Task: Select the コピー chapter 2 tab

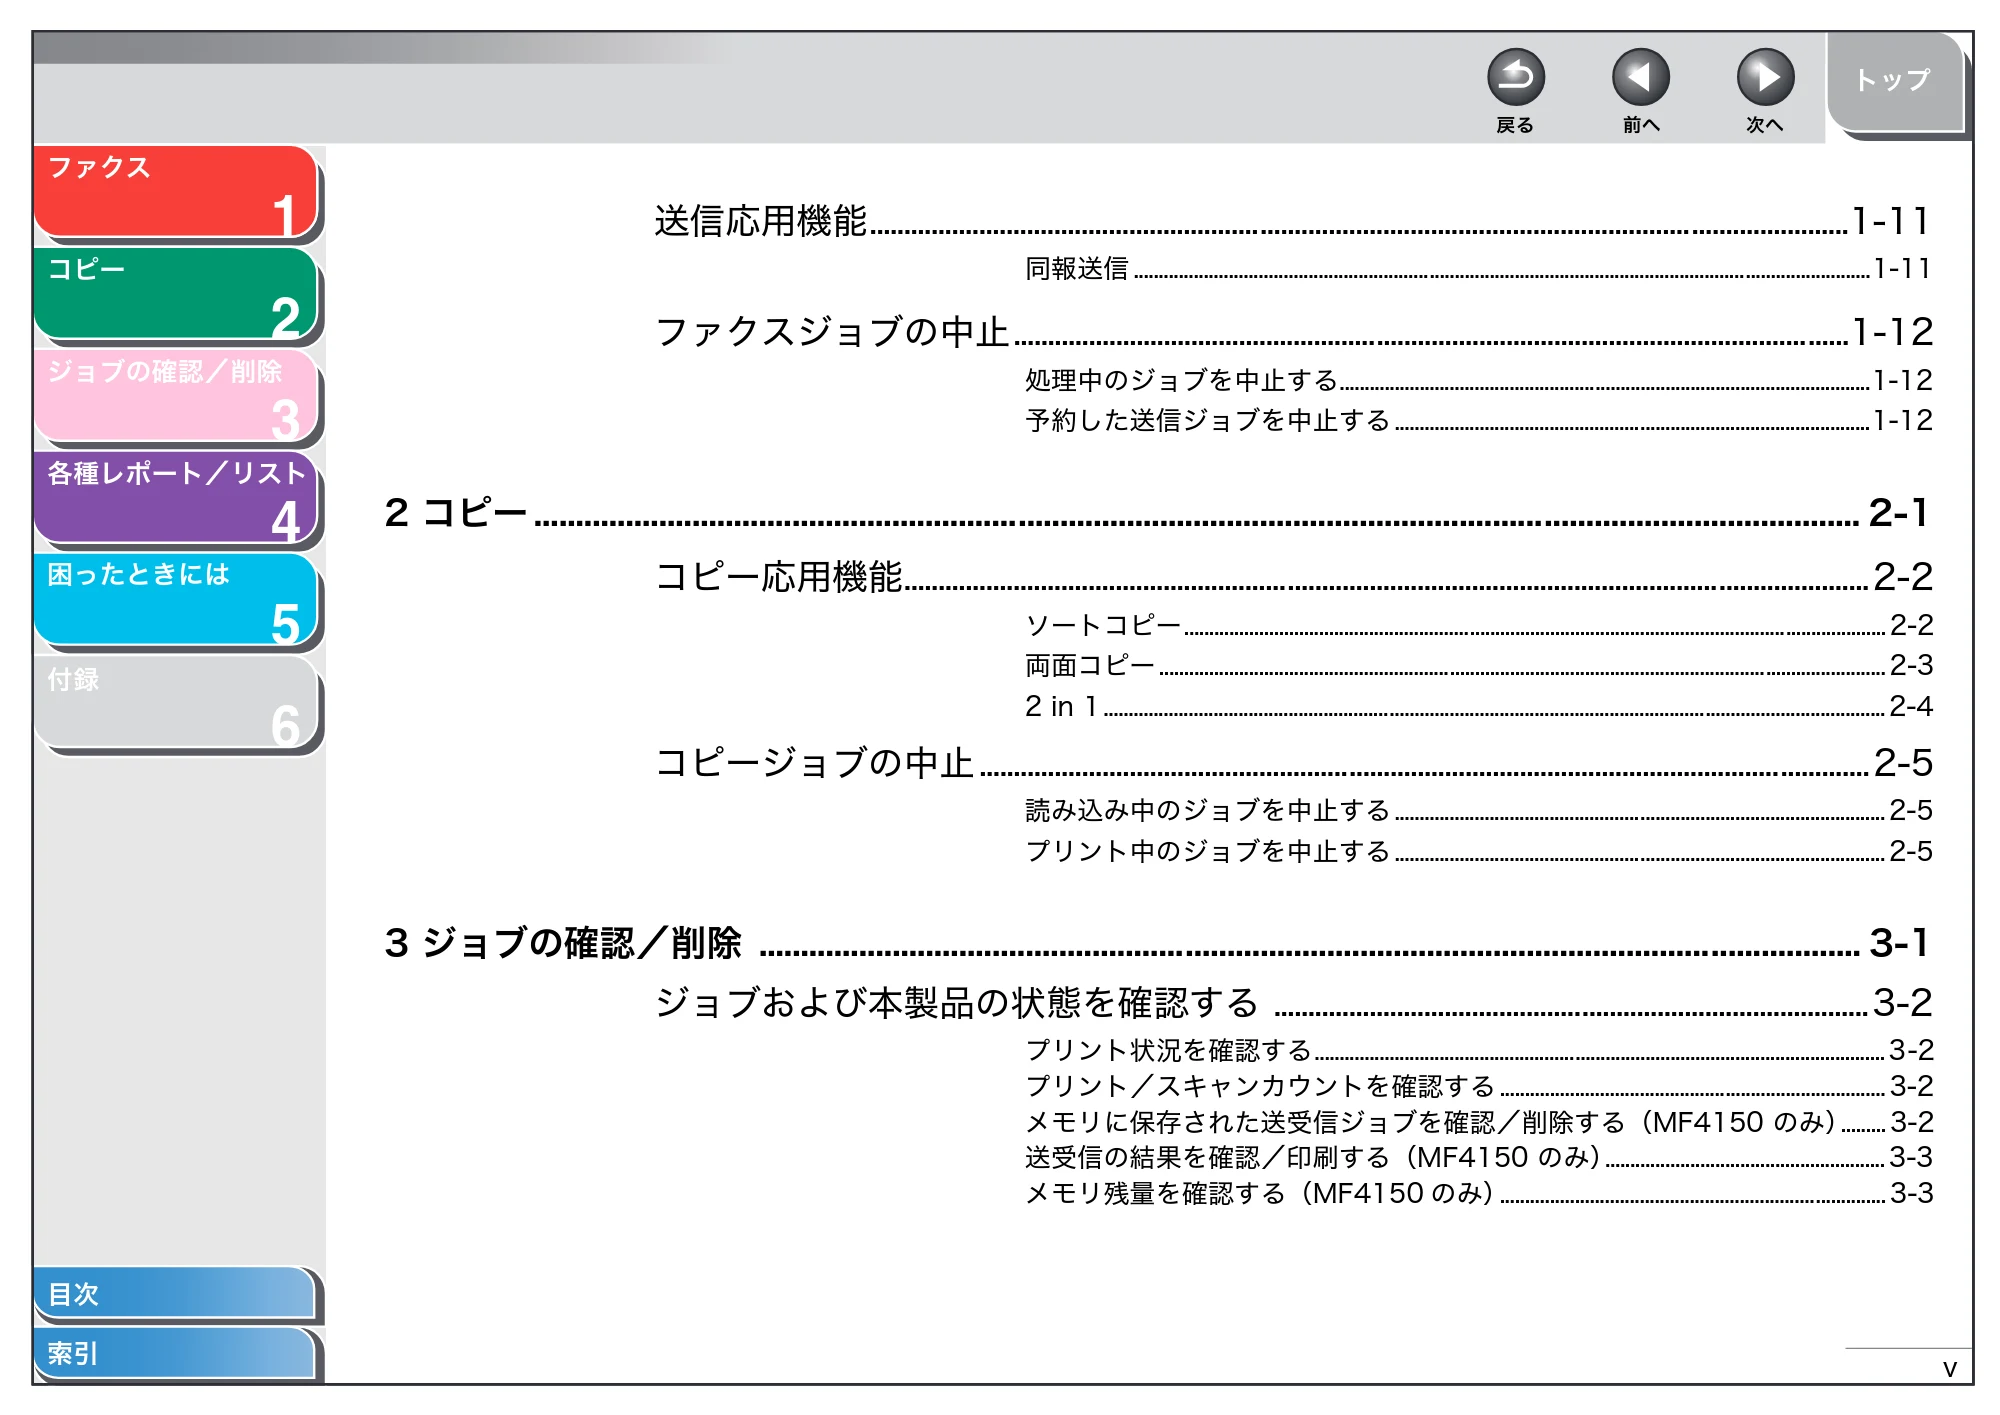Action: tap(176, 294)
